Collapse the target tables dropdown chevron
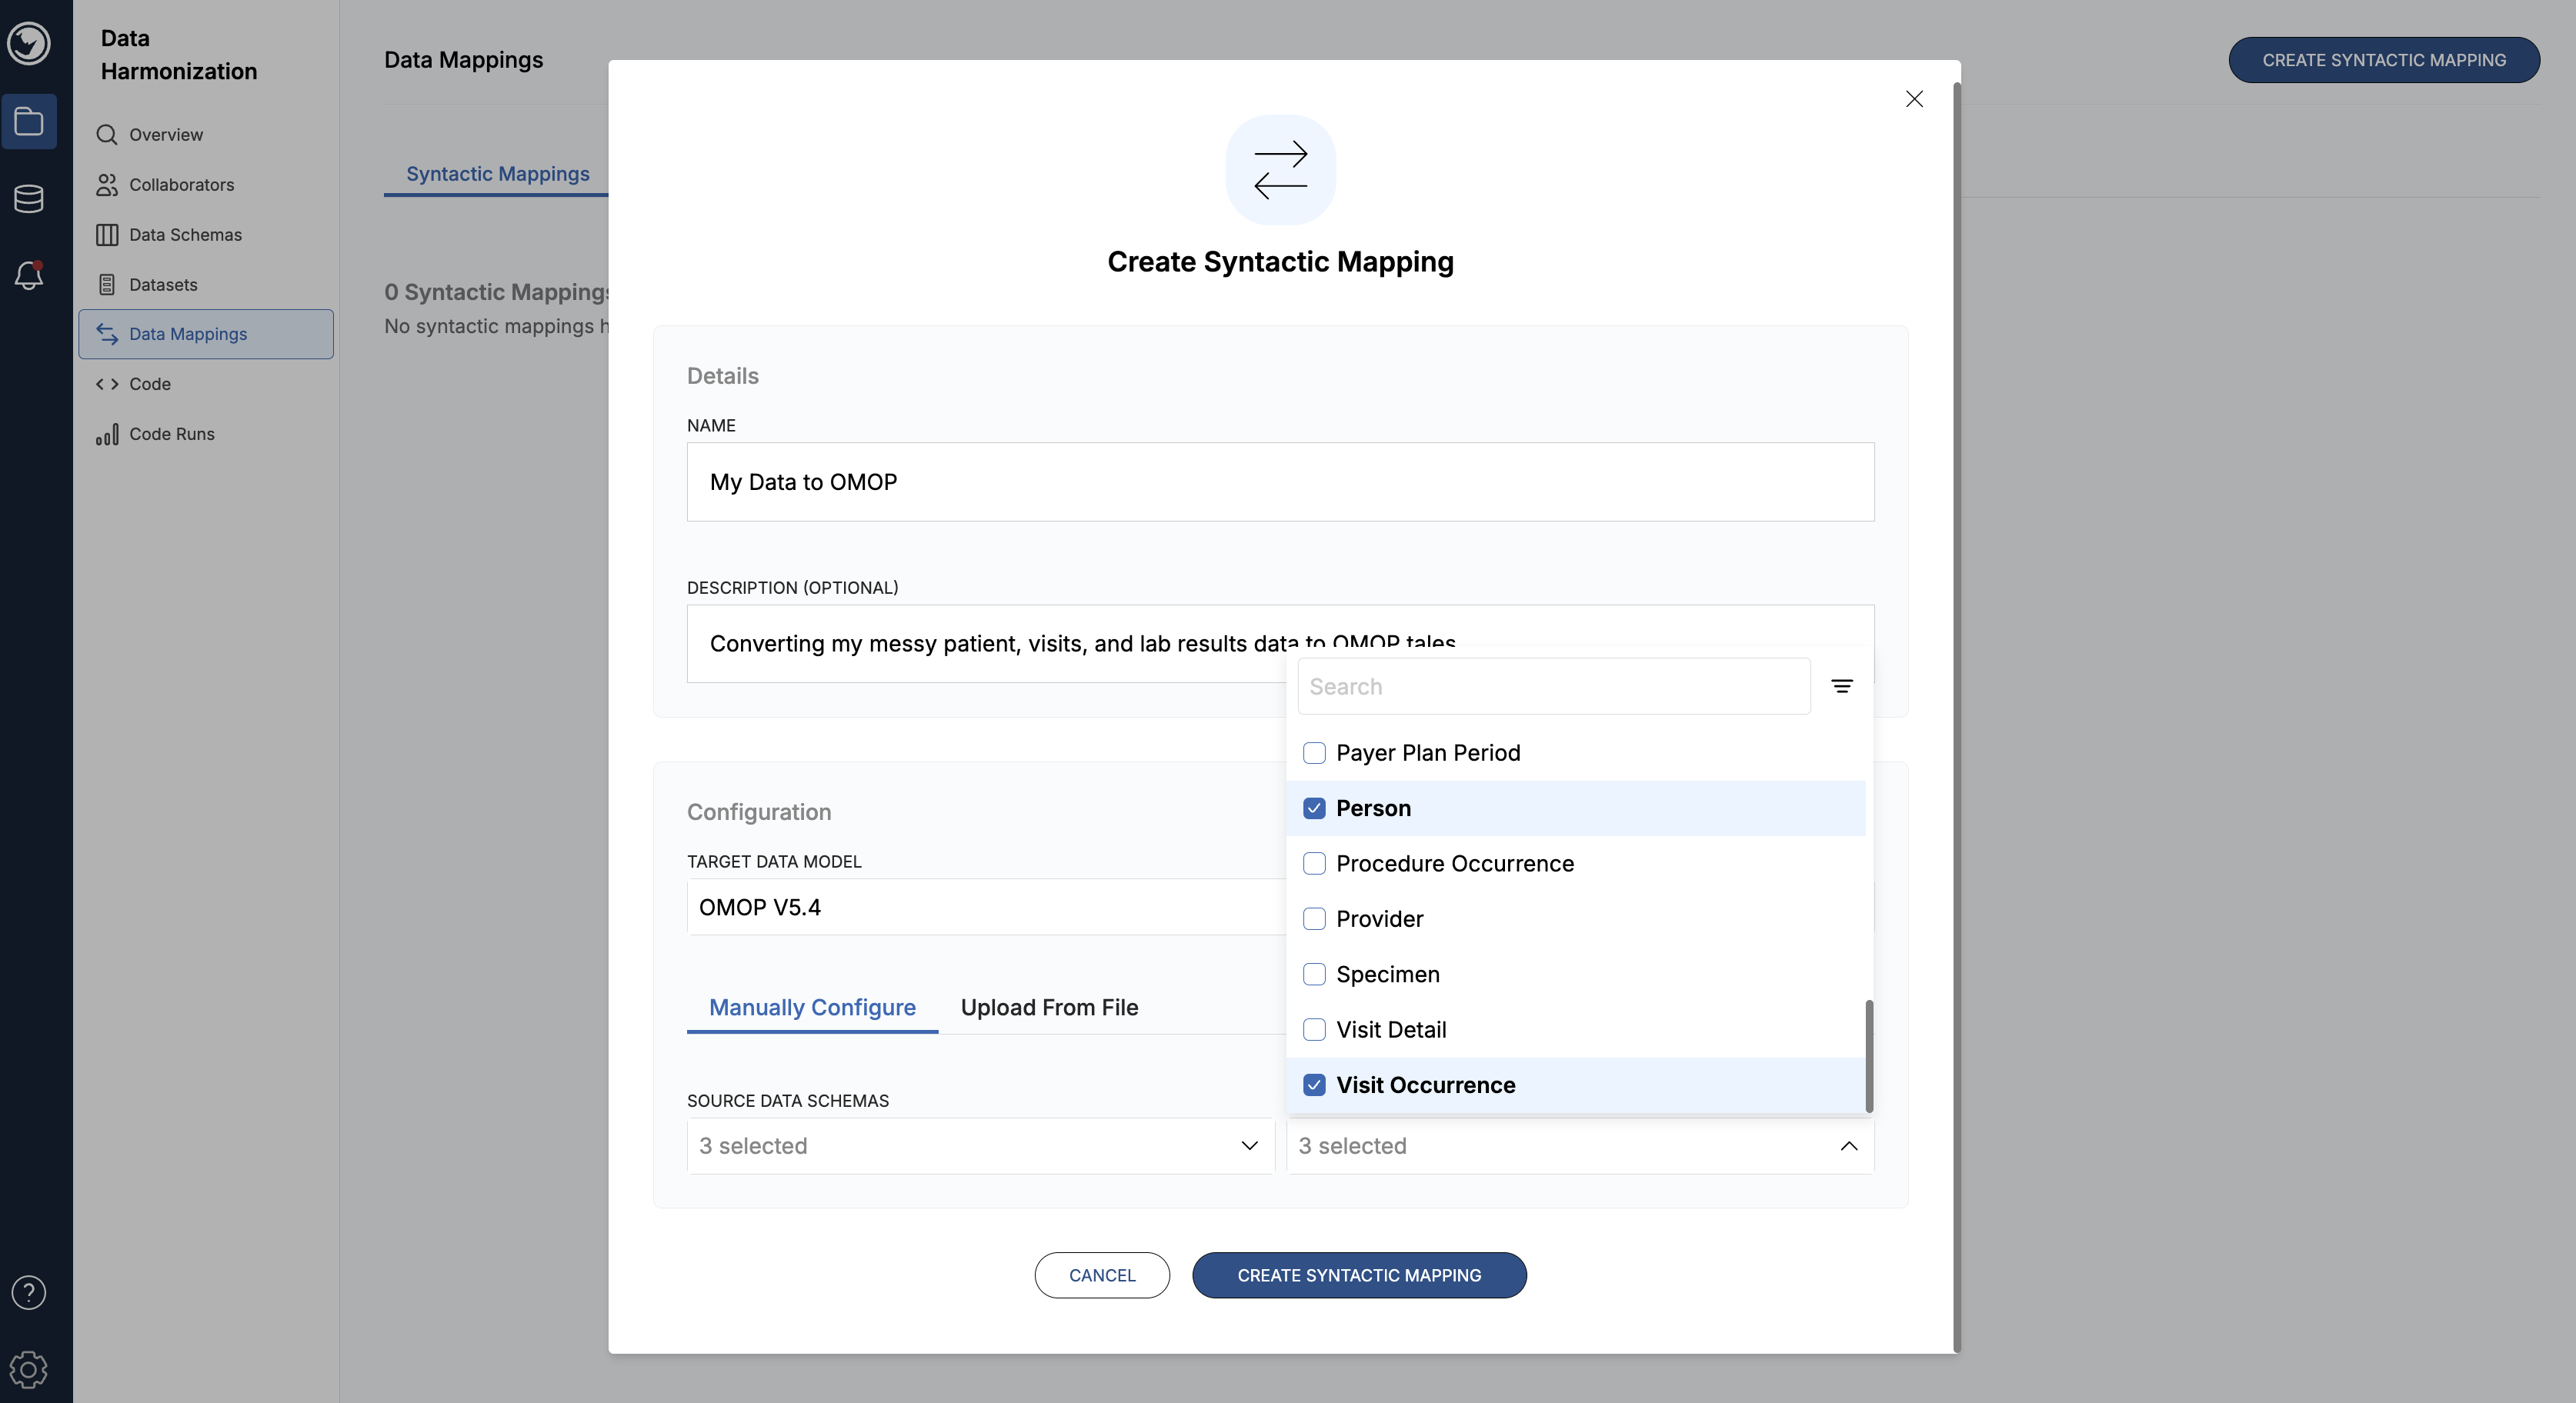Screen dimensions: 2576x1403 pos(1849,1146)
